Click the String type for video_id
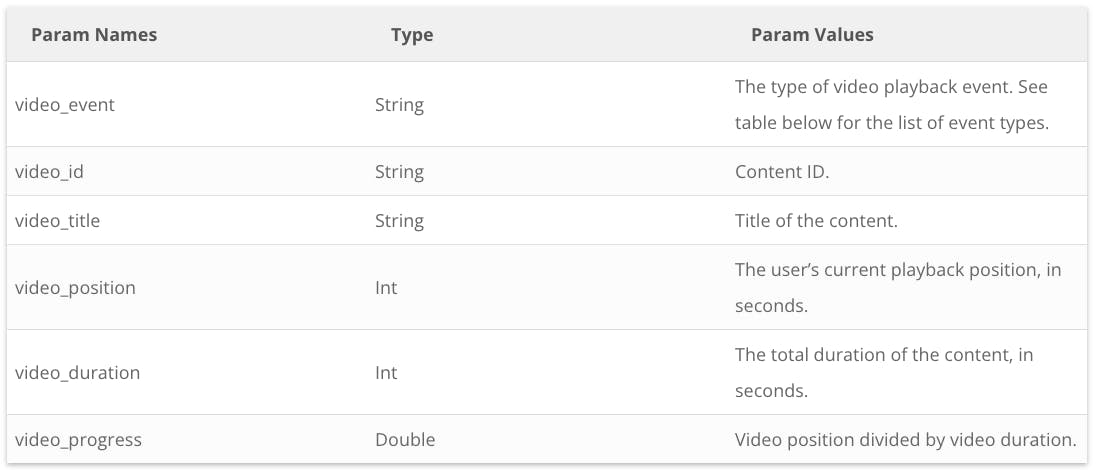The image size is (1096, 470). pos(399,172)
